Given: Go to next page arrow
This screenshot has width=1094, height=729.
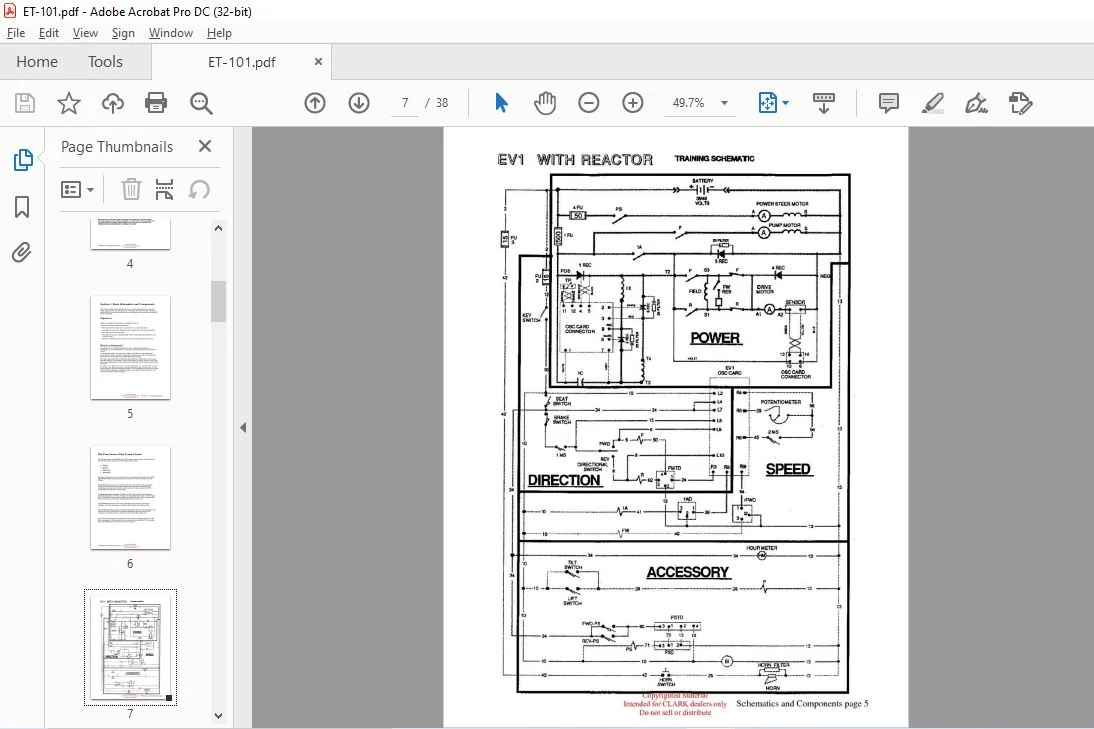Looking at the screenshot, I should [x=359, y=103].
